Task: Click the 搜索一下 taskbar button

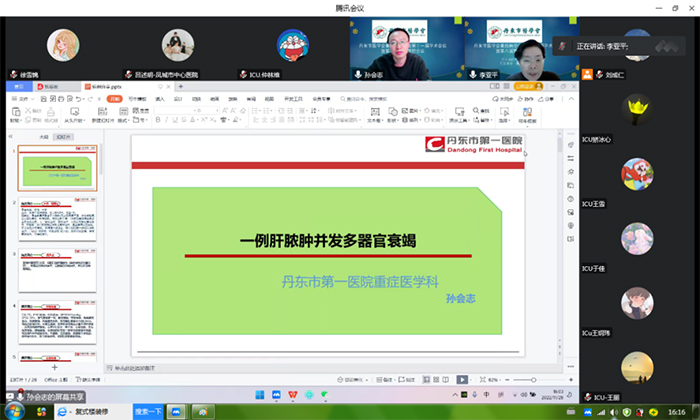Action: point(147,411)
